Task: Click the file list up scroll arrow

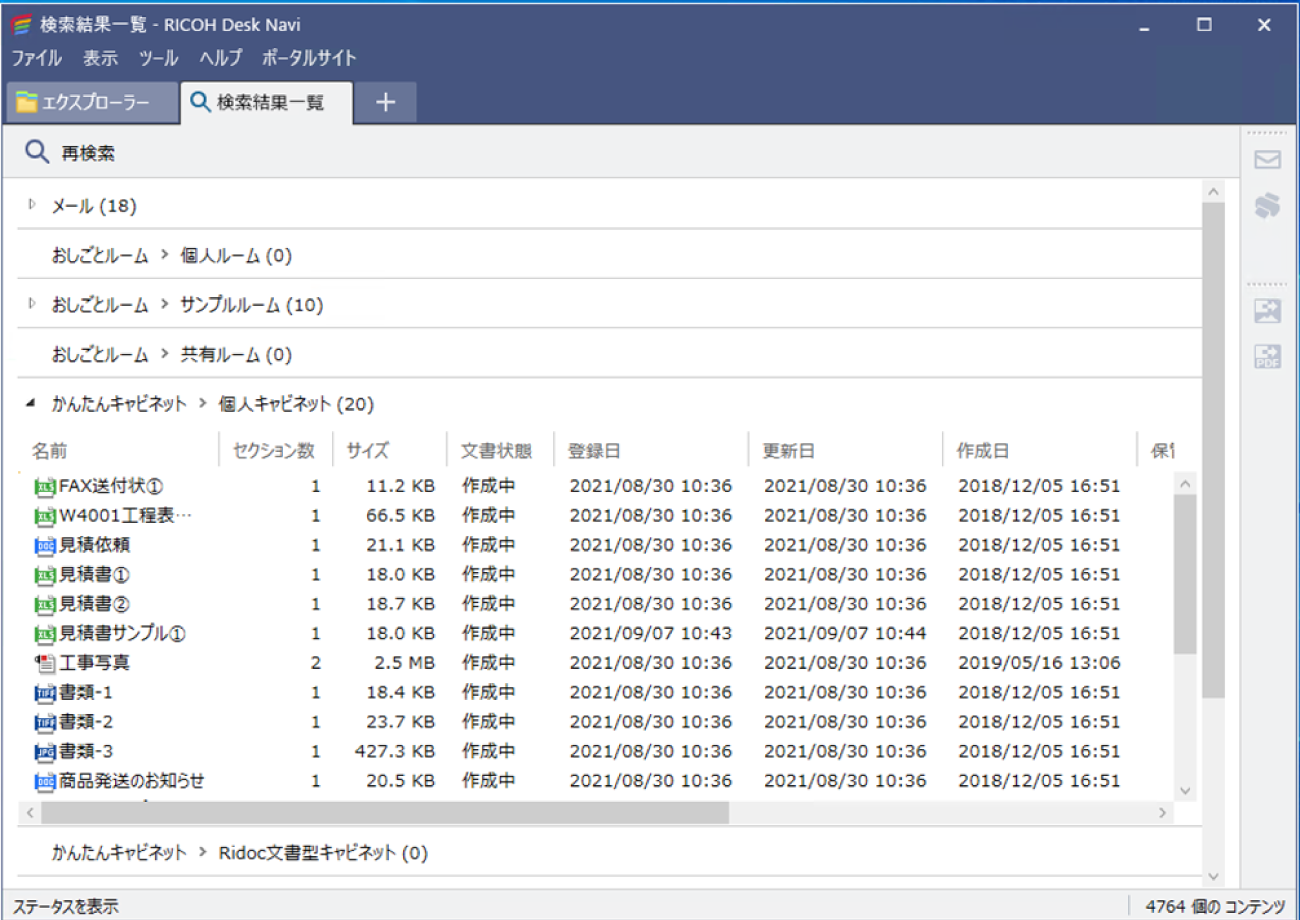Action: pos(1186,483)
